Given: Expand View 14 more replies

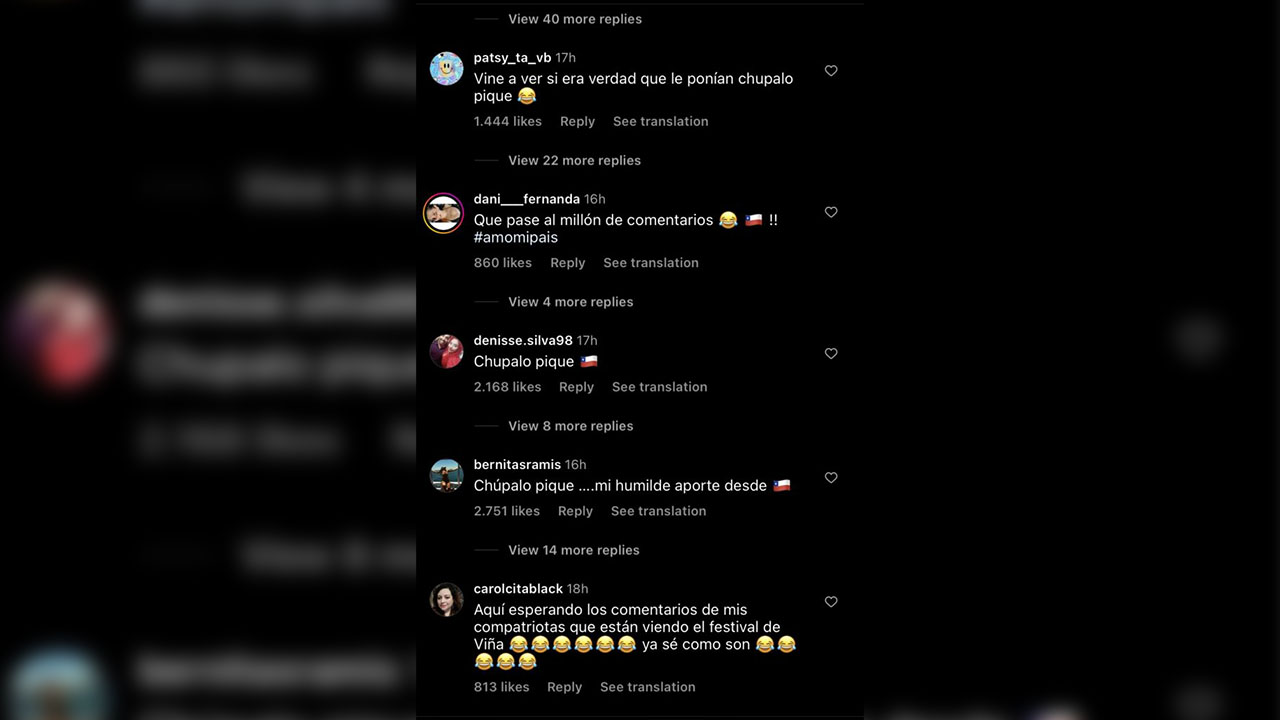Looking at the screenshot, I should [573, 550].
